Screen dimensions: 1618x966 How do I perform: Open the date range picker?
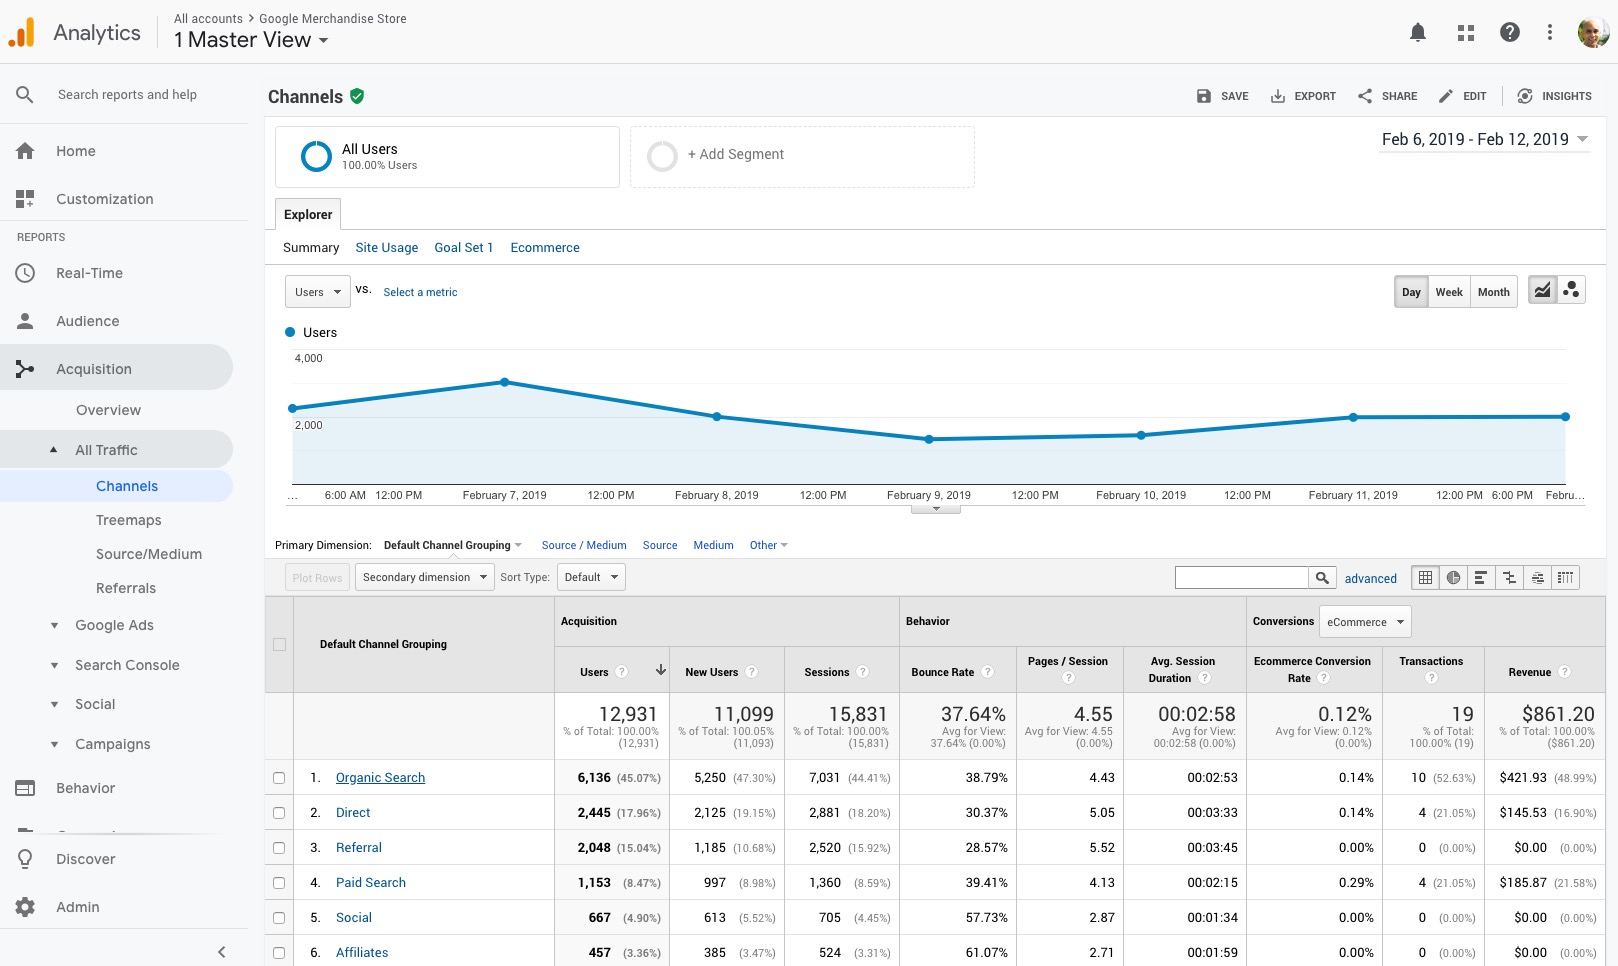click(1485, 140)
